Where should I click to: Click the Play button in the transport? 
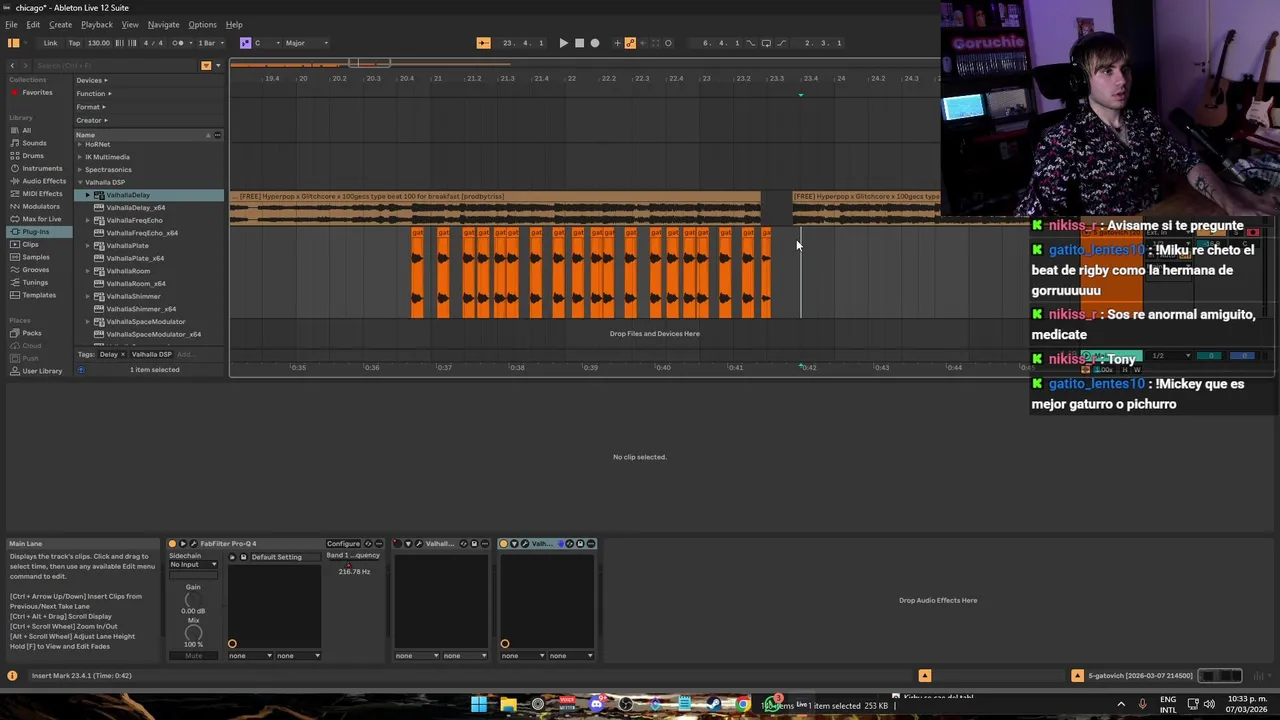pyautogui.click(x=563, y=43)
